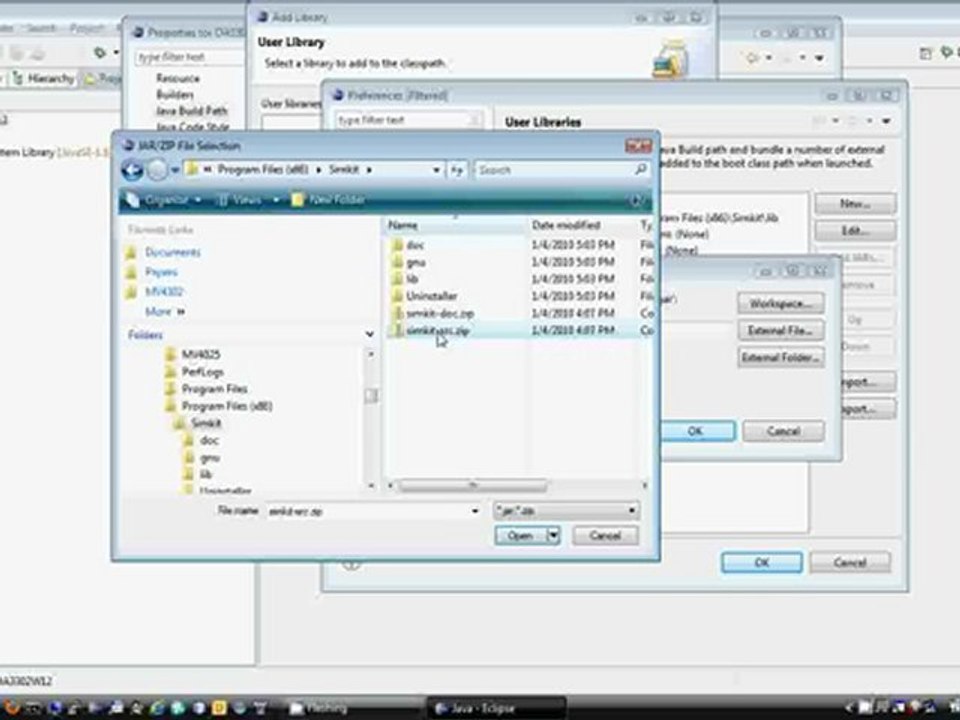The image size is (960, 720).
Task: Click Workspace... button in the background dialog
Action: point(781,304)
